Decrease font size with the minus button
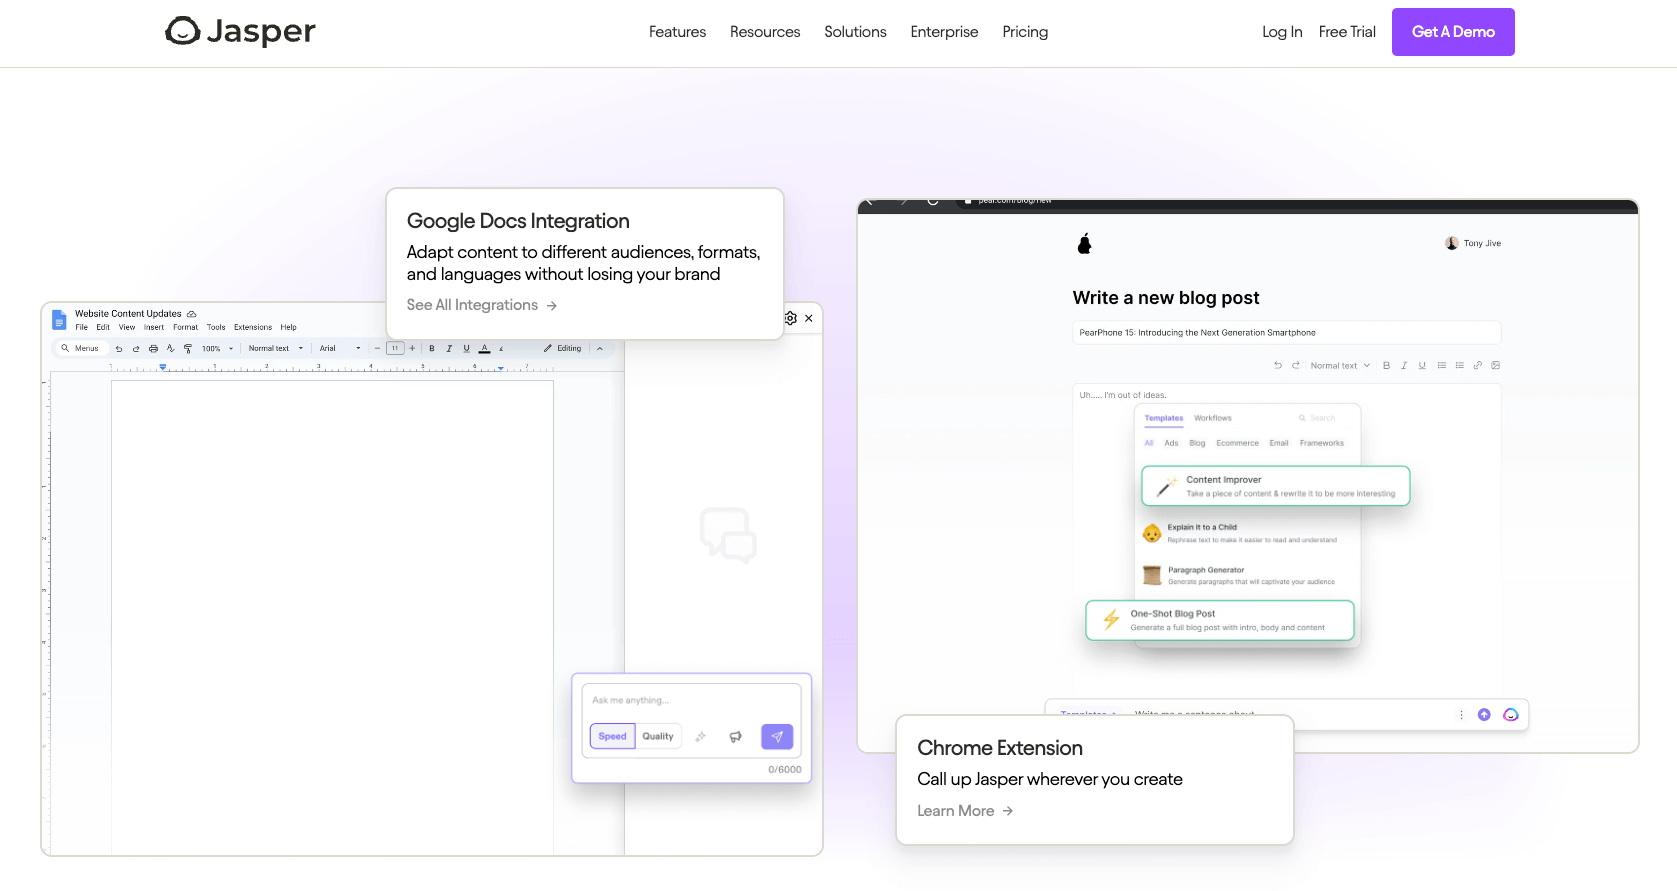This screenshot has height=891, width=1677. coord(377,348)
